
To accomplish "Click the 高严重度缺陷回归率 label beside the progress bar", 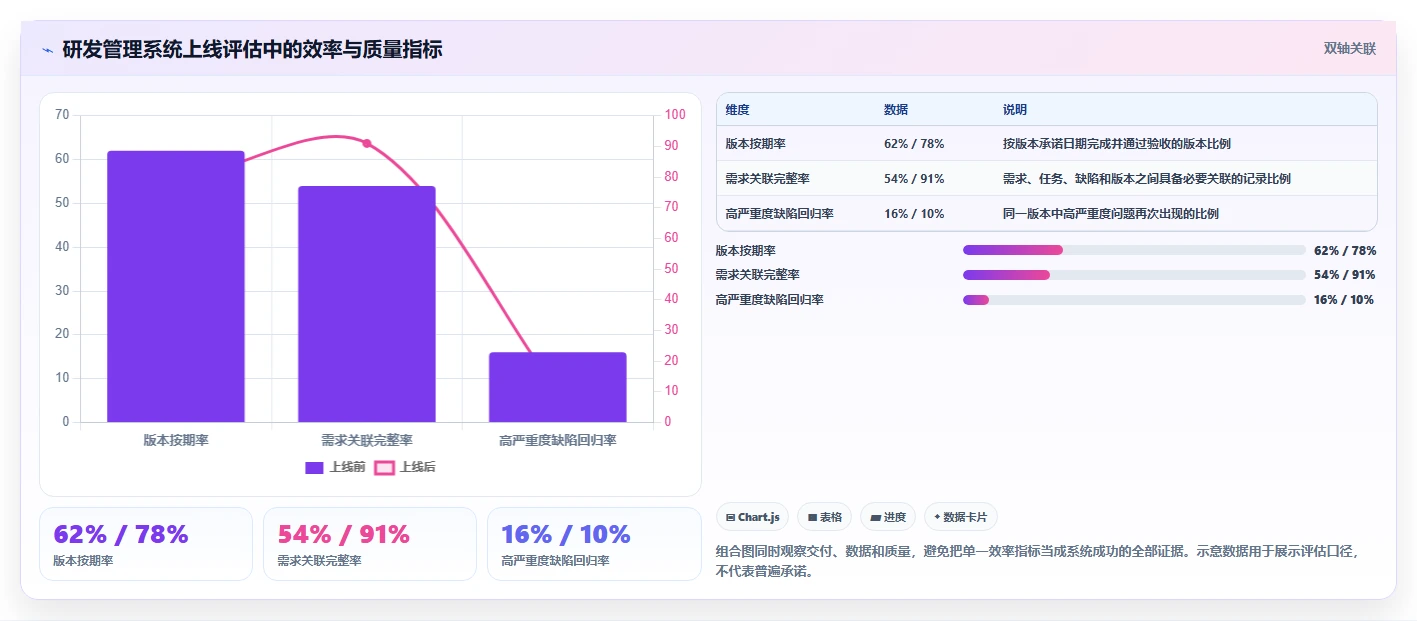I will coord(770,300).
